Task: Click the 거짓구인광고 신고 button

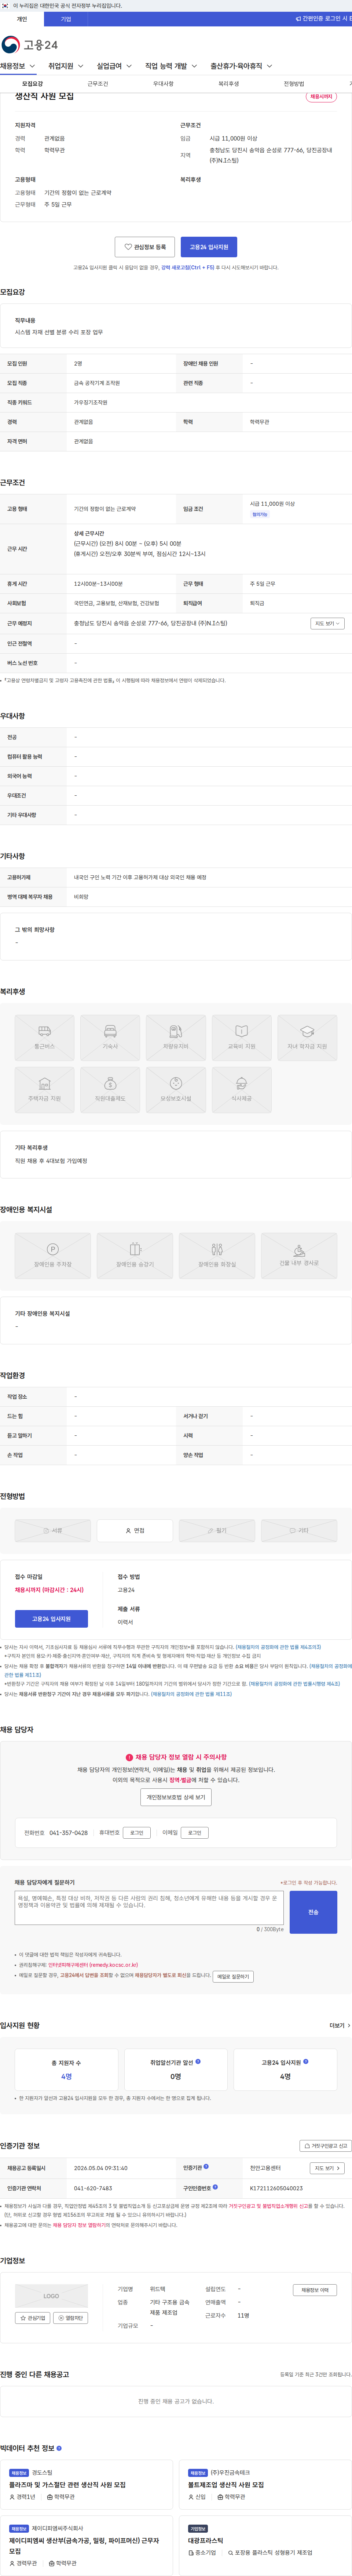Action: coord(326,2146)
